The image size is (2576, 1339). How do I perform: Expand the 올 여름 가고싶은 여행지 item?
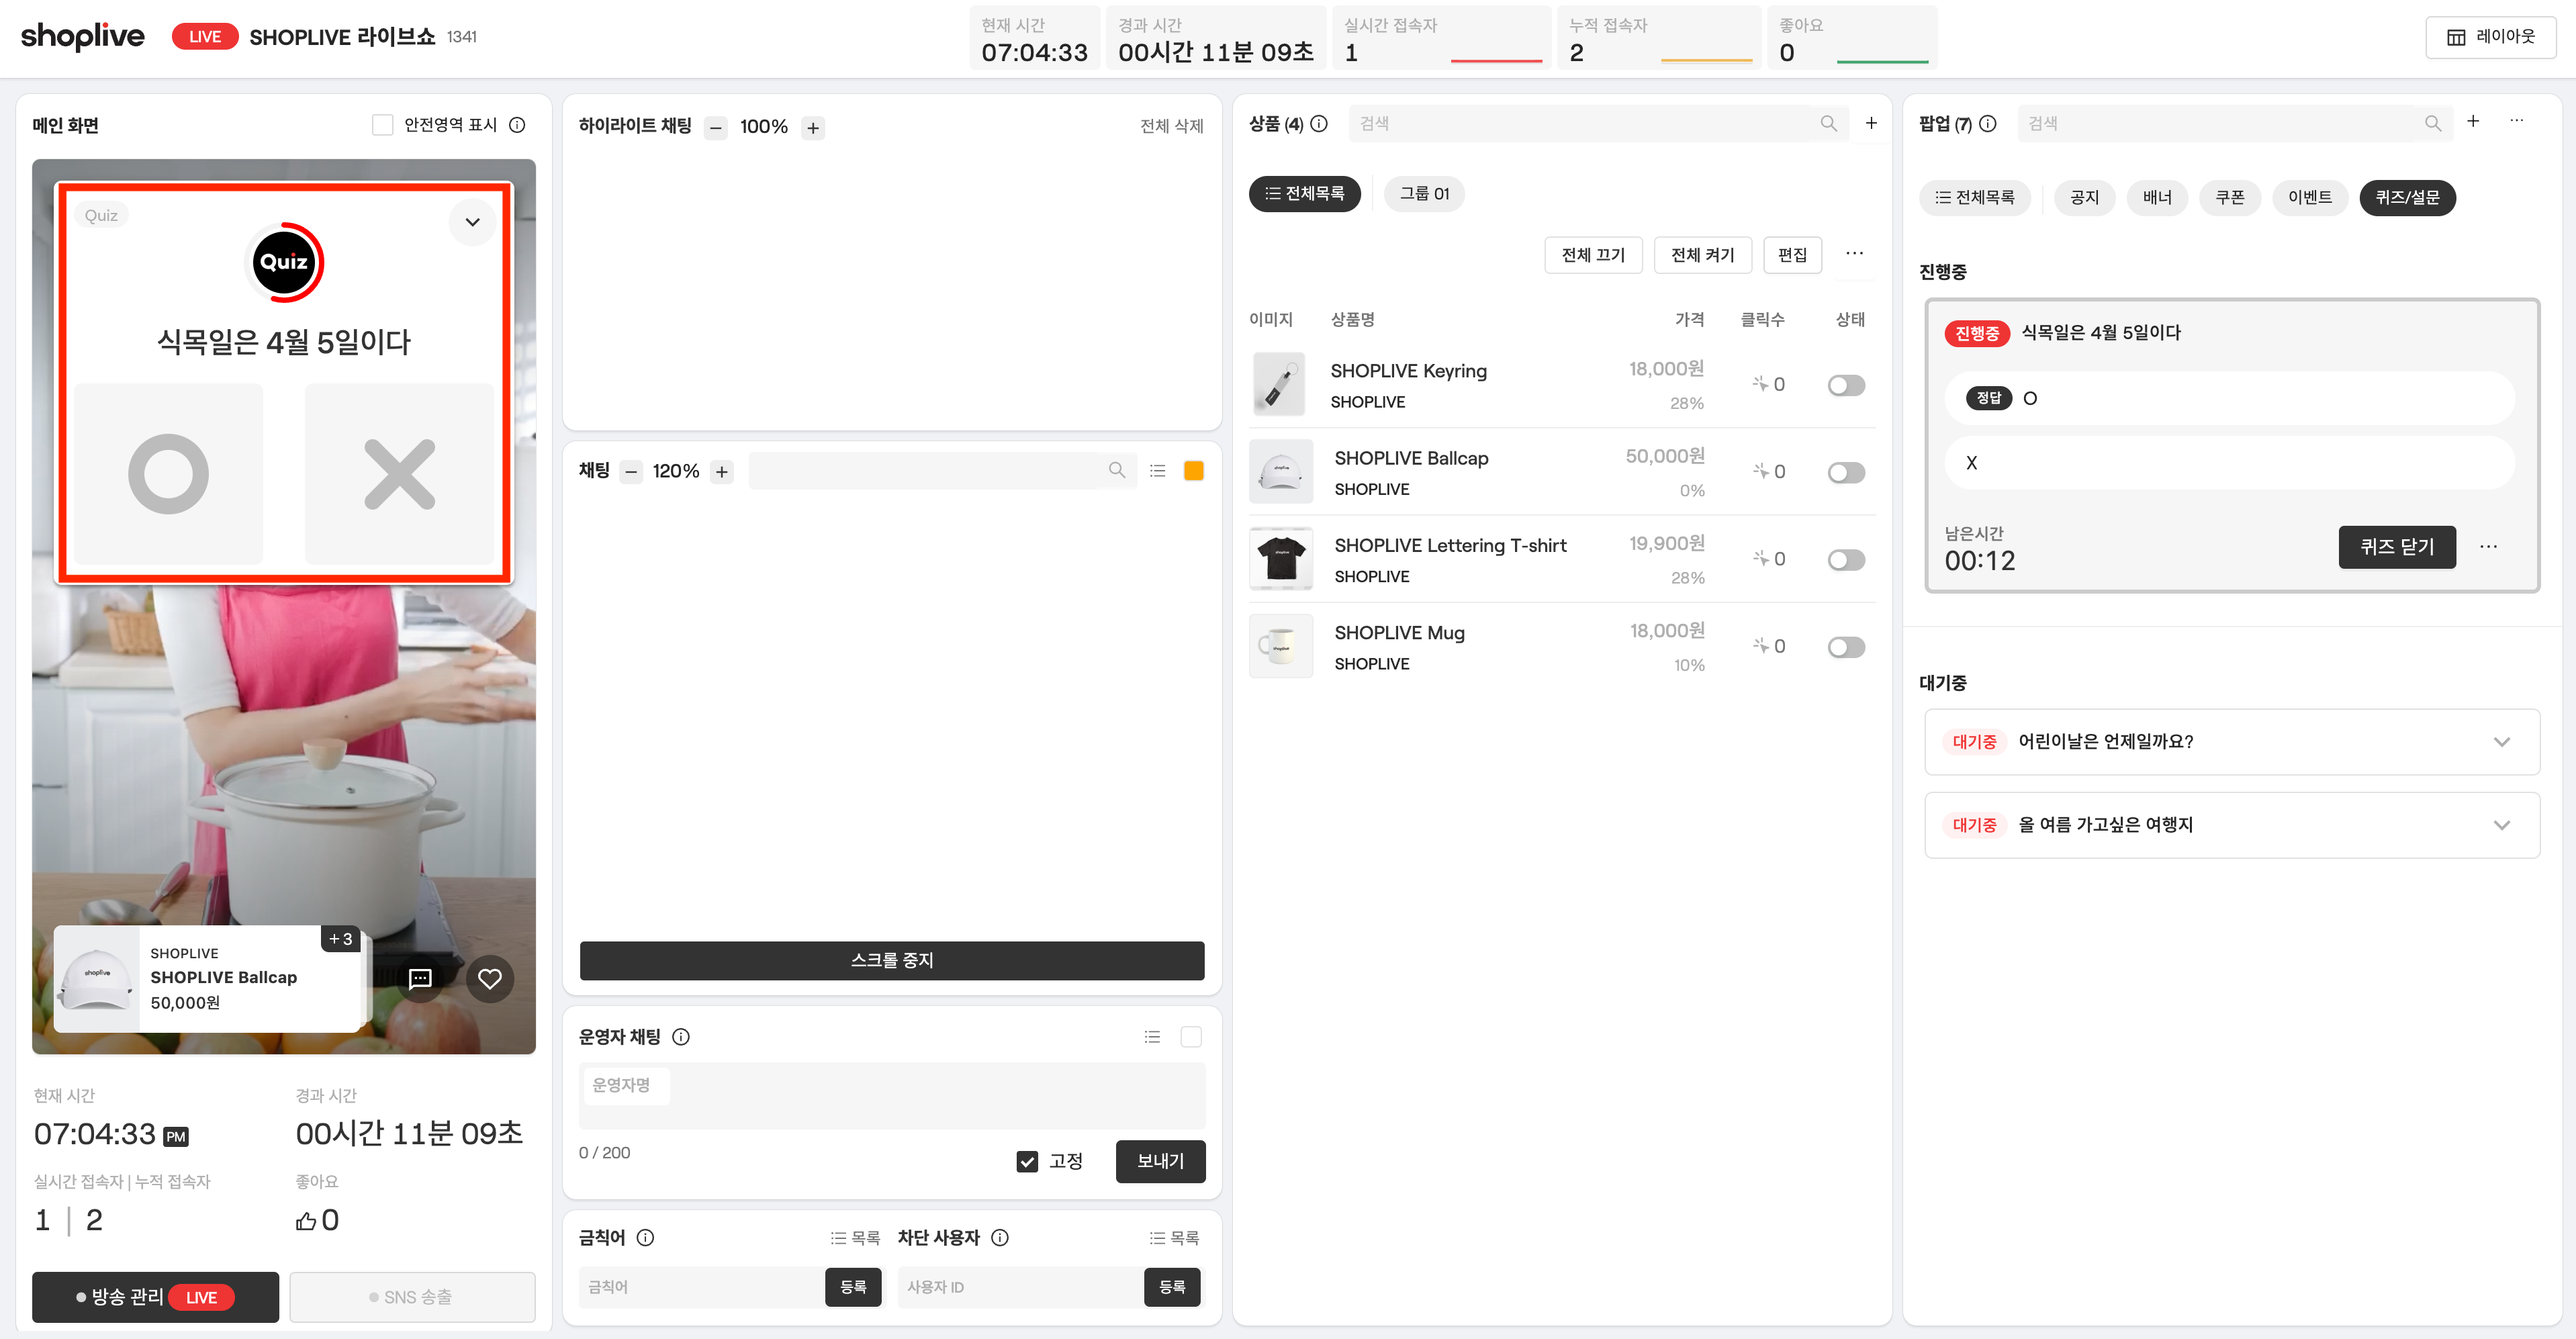coord(2501,825)
